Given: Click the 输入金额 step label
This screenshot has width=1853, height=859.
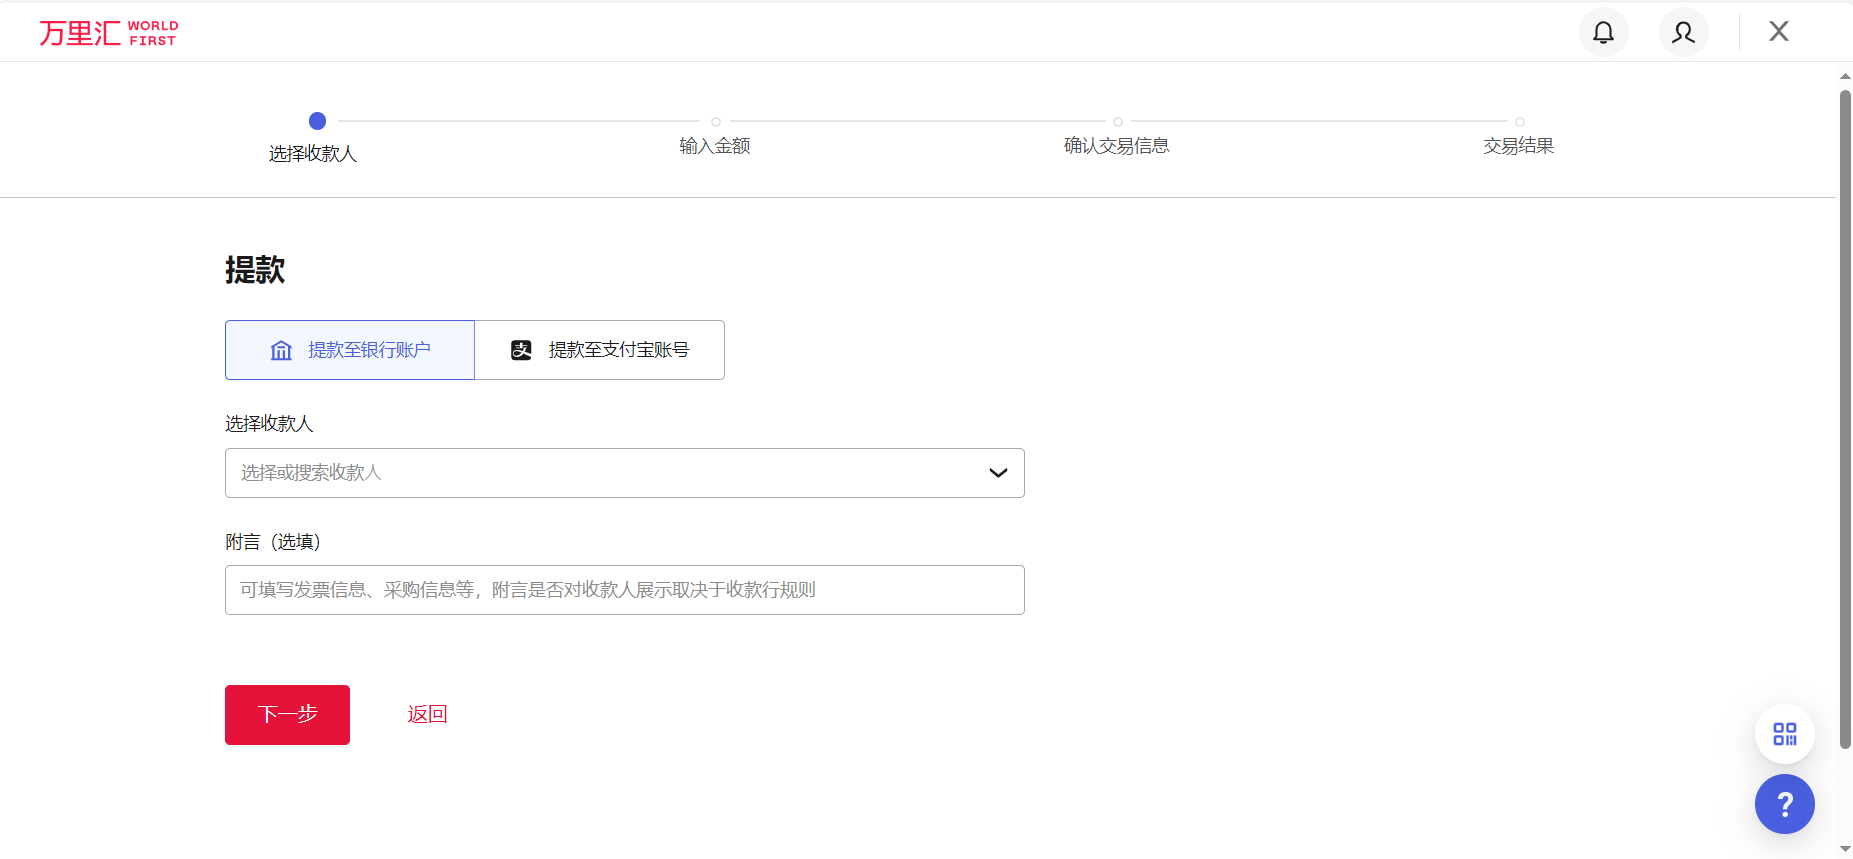Looking at the screenshot, I should (x=714, y=146).
